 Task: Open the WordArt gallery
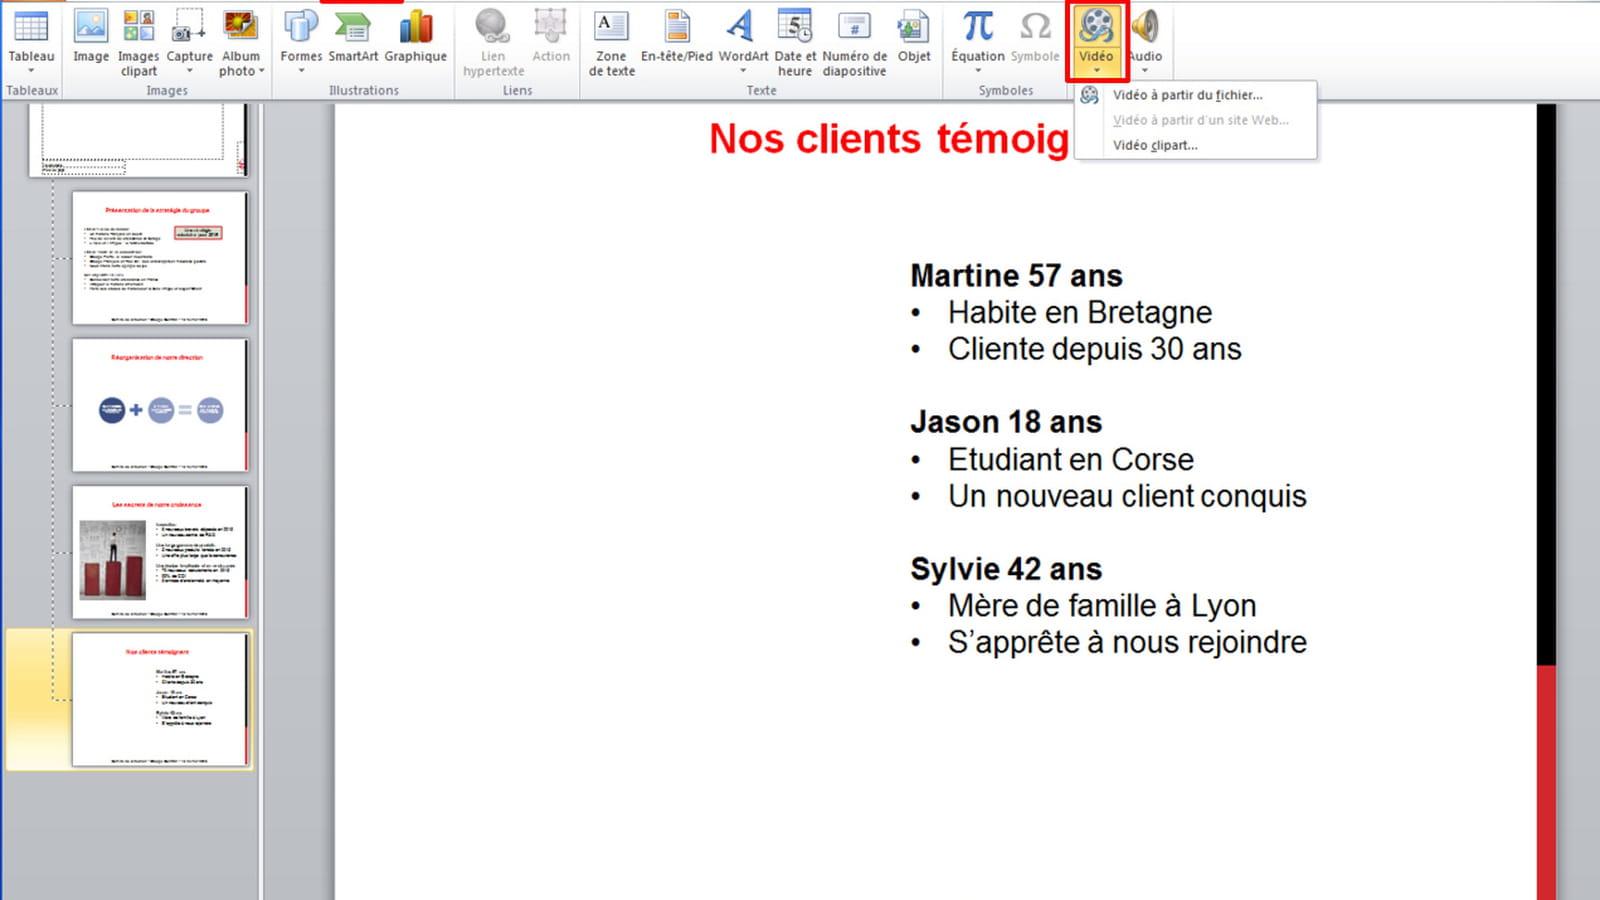click(743, 42)
